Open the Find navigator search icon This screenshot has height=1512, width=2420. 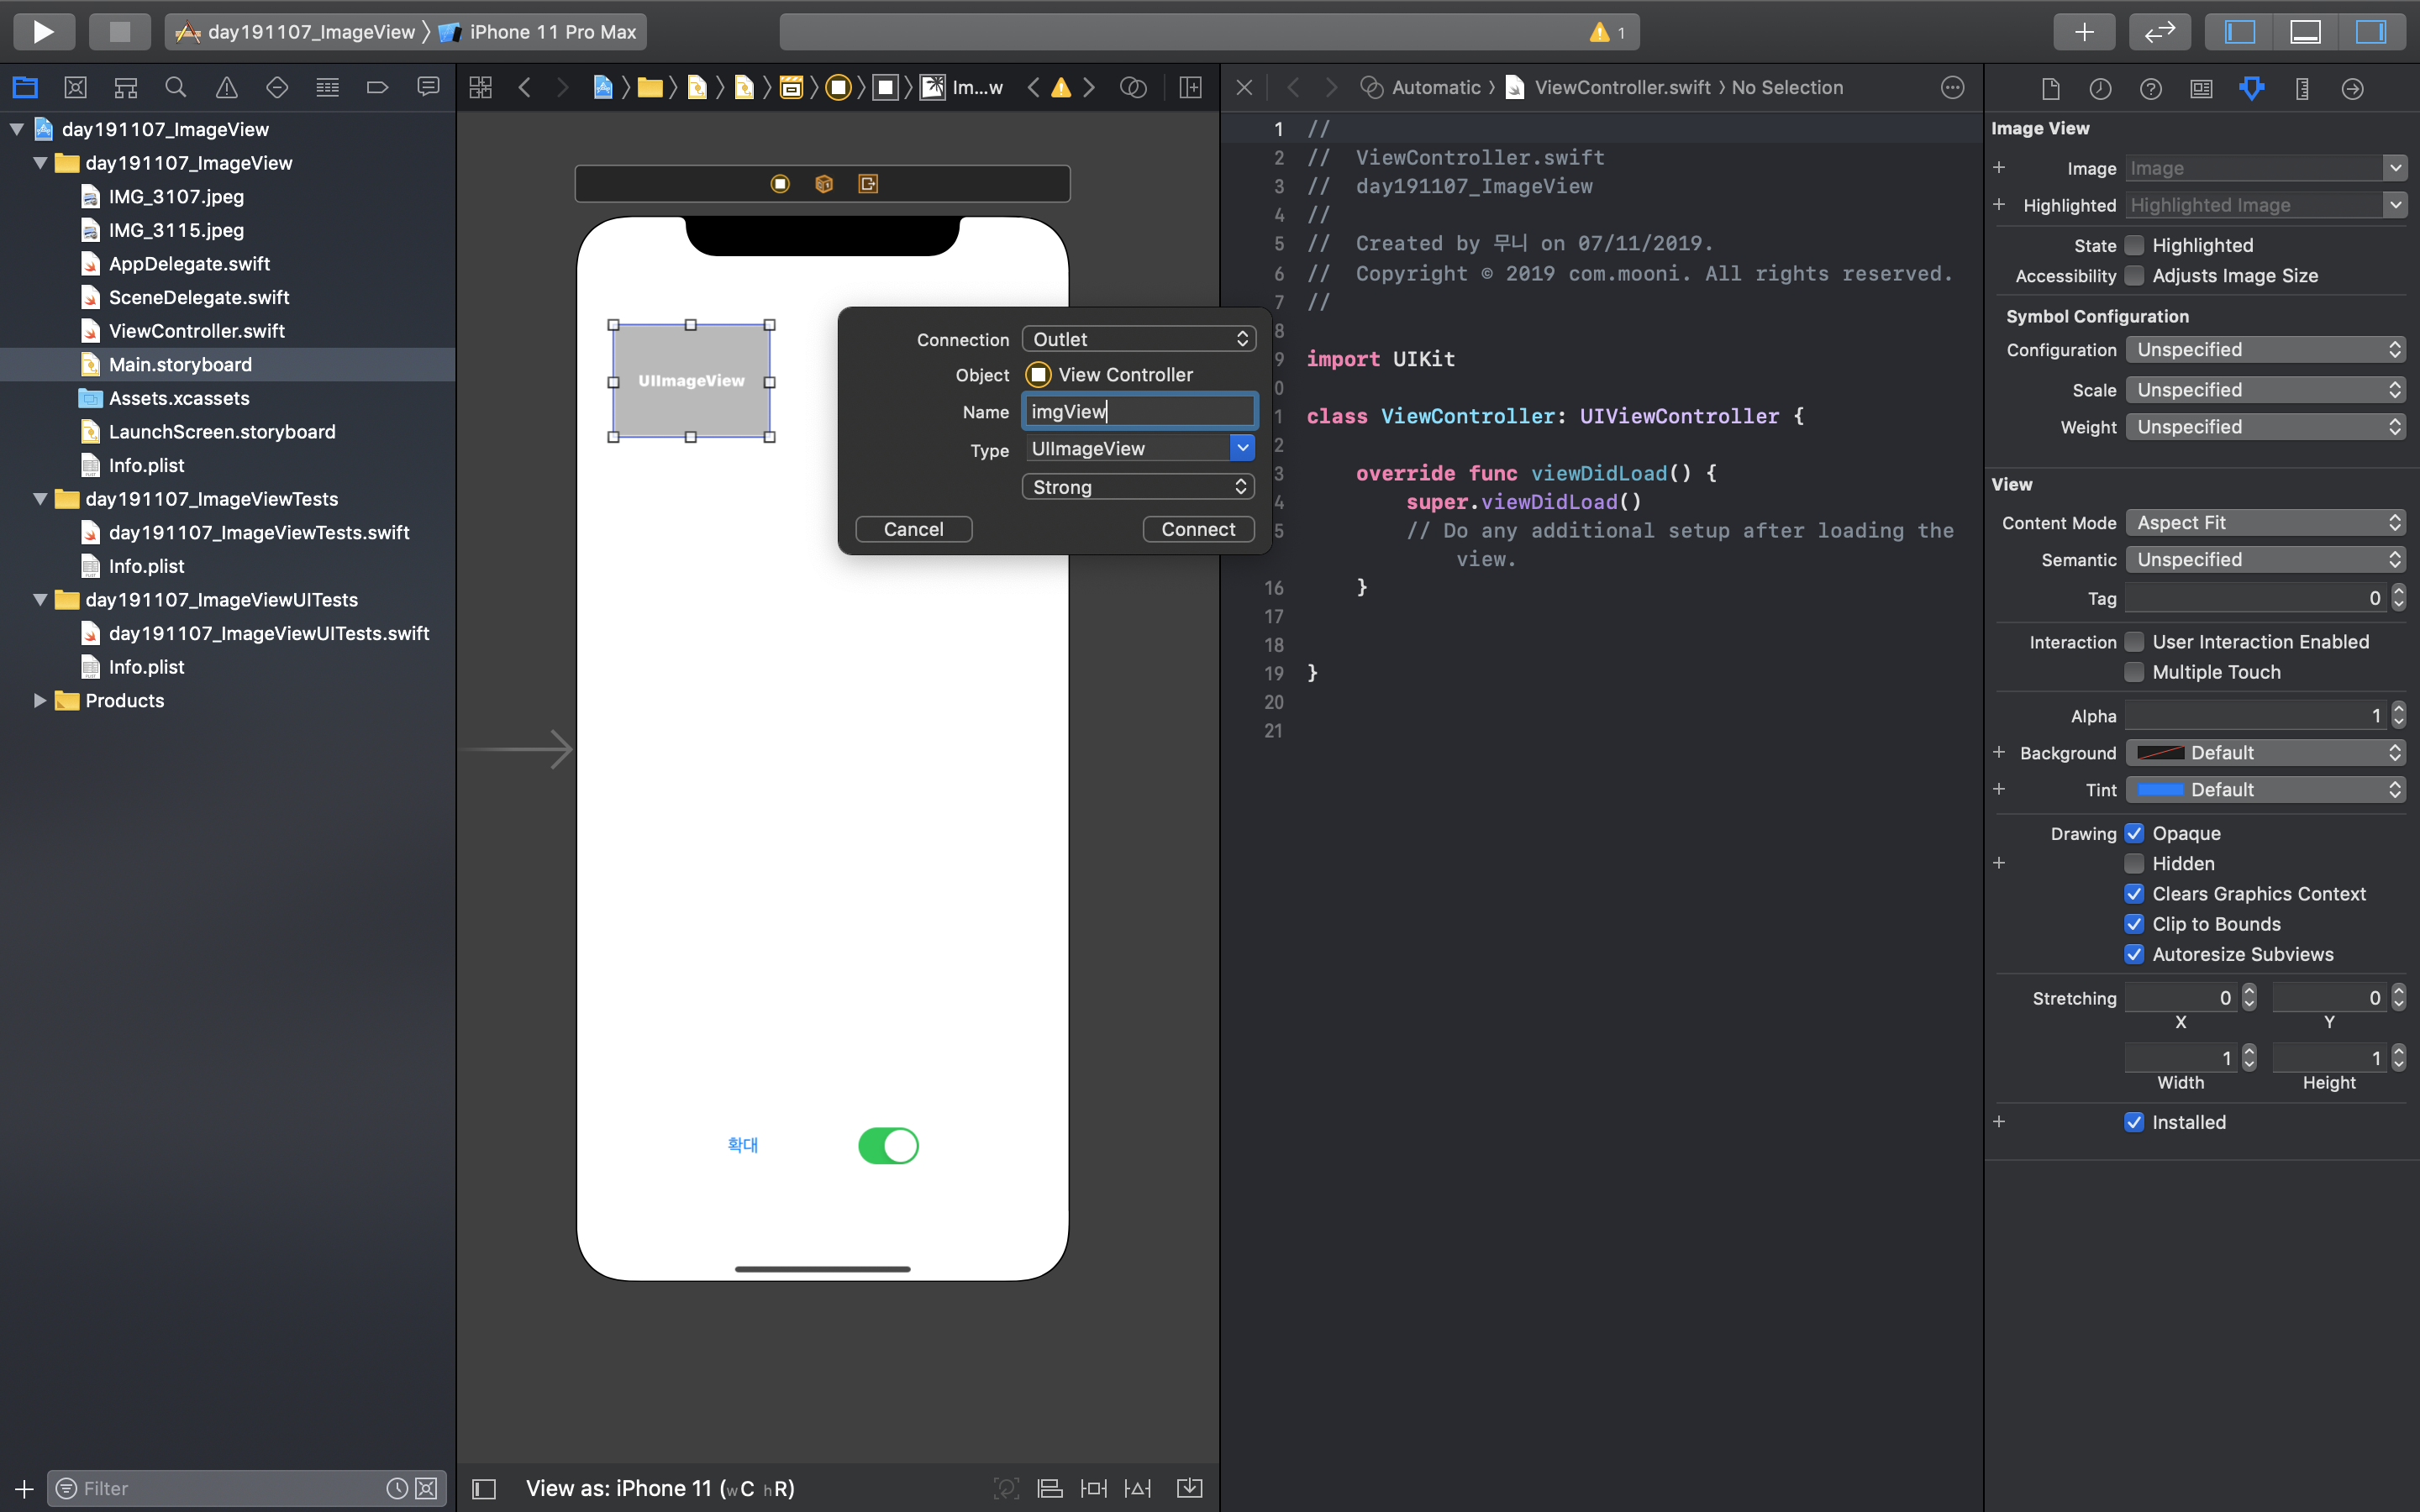[x=176, y=88]
